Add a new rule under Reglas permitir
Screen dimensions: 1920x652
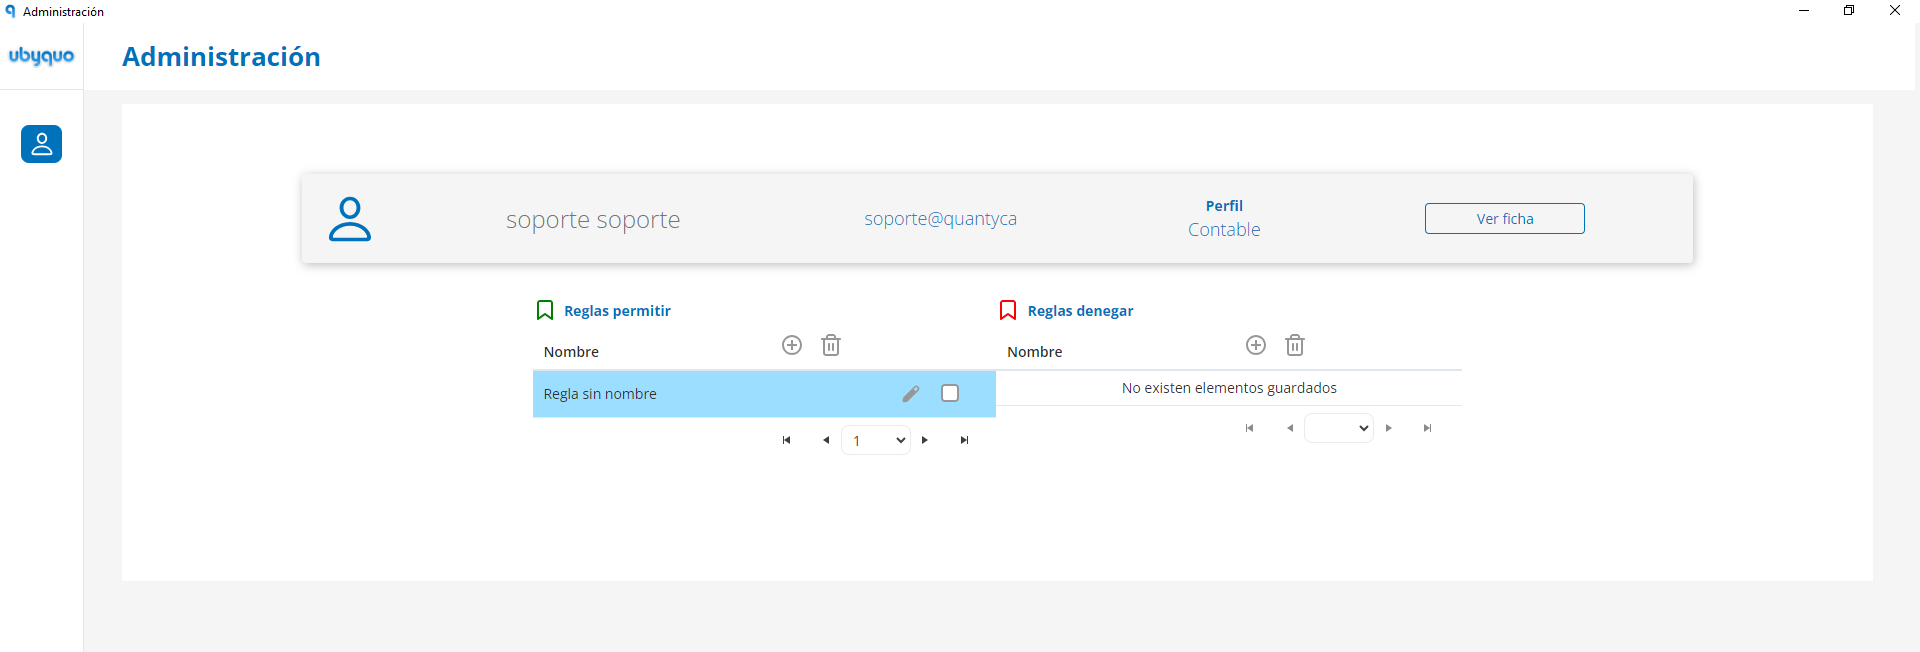tap(792, 345)
